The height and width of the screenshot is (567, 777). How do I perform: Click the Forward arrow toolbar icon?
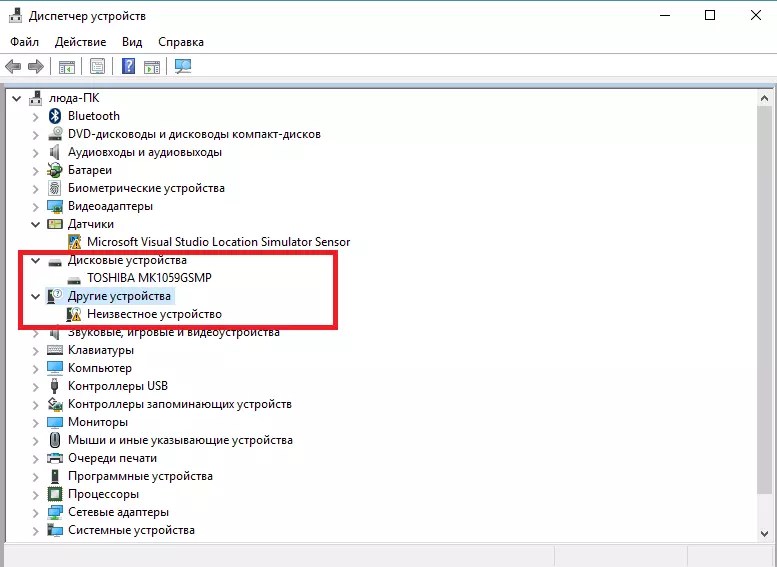pos(36,66)
